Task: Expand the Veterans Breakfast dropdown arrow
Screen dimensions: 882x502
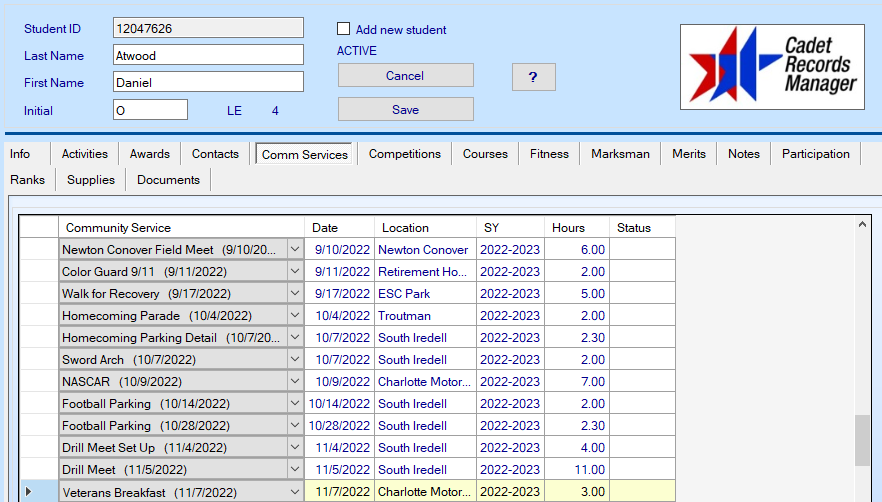Action: pos(294,492)
